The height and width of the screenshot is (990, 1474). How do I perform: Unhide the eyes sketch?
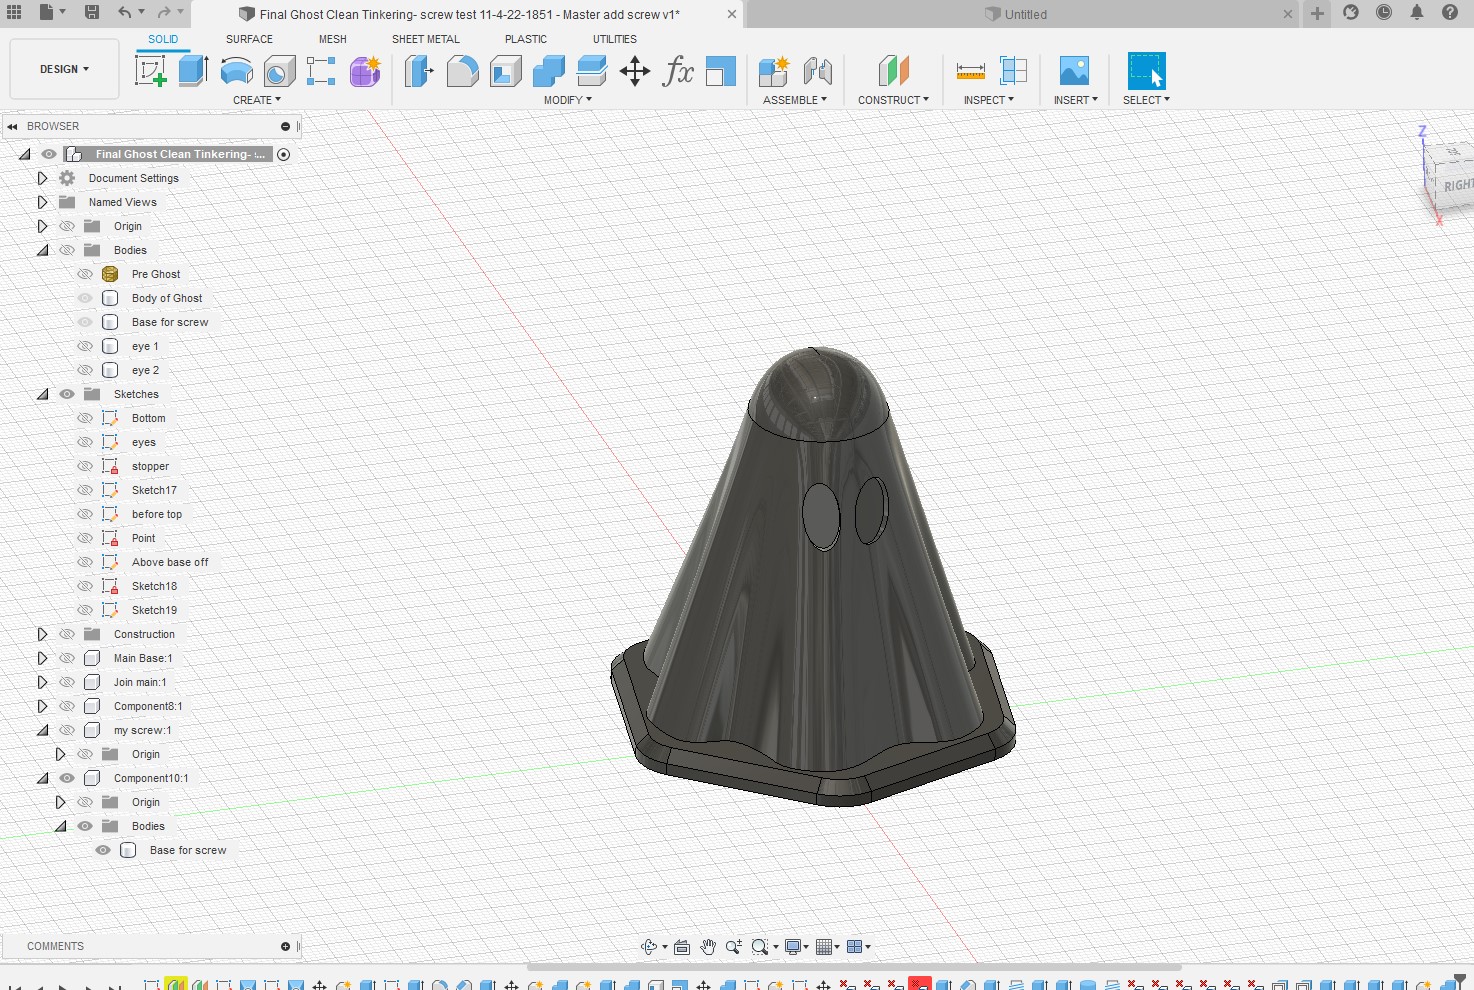tap(84, 441)
